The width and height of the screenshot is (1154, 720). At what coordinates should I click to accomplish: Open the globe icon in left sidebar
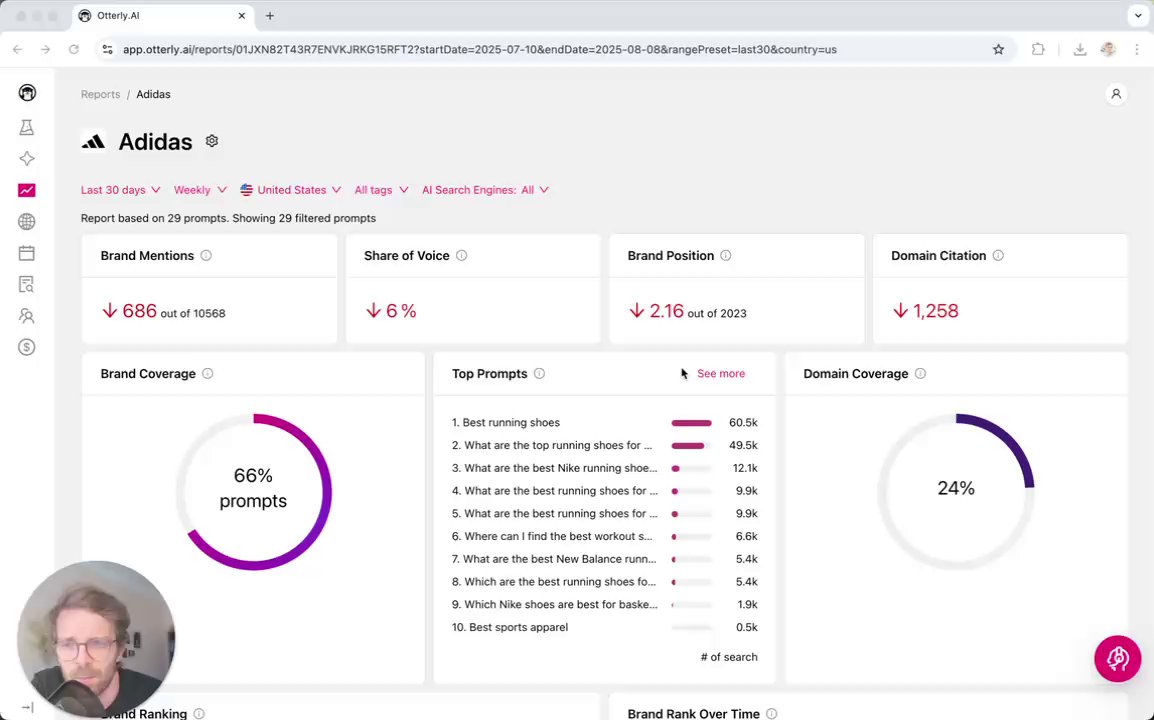coord(27,222)
